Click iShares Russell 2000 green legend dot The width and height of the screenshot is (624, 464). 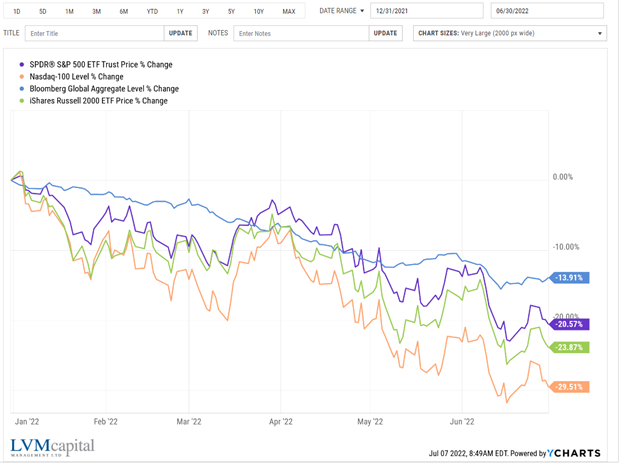(22, 101)
